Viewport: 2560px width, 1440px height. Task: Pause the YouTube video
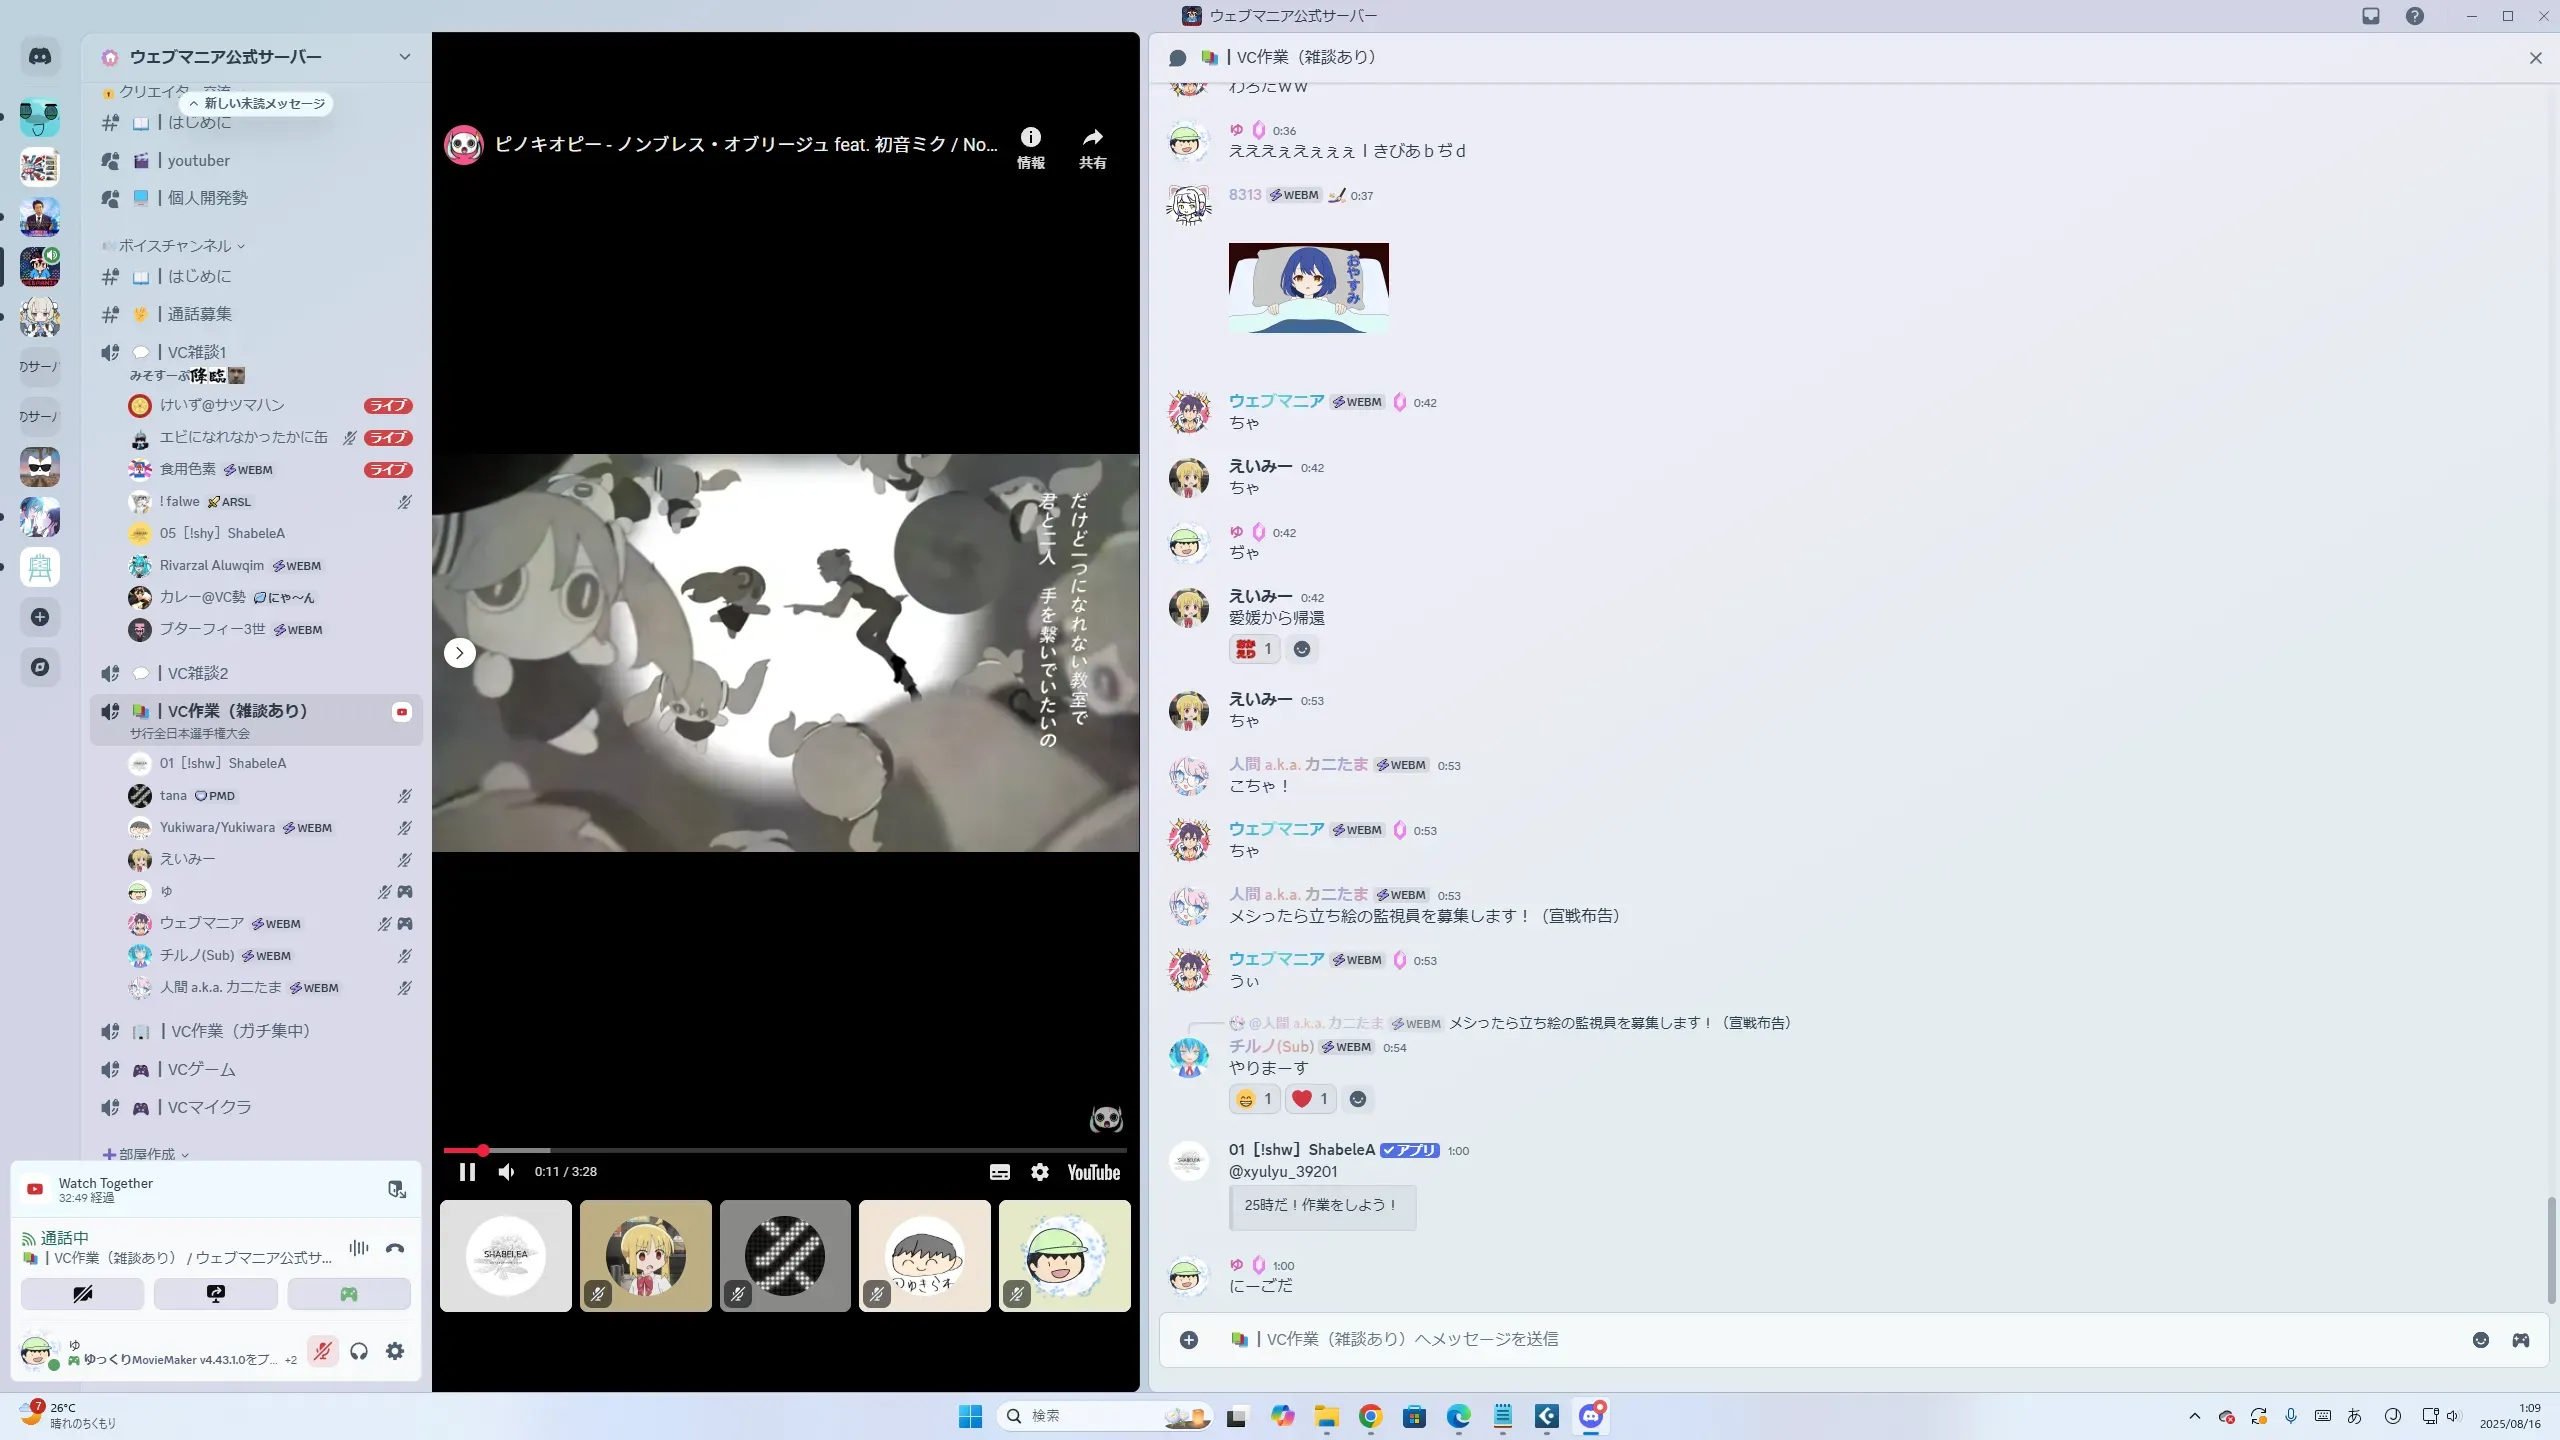[x=466, y=1172]
